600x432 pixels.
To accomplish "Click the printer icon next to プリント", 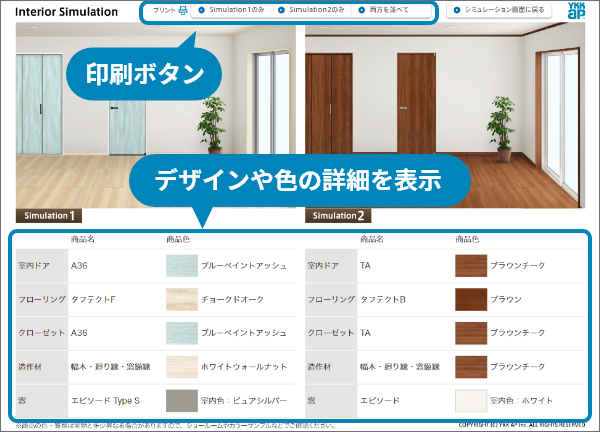I will click(x=183, y=10).
